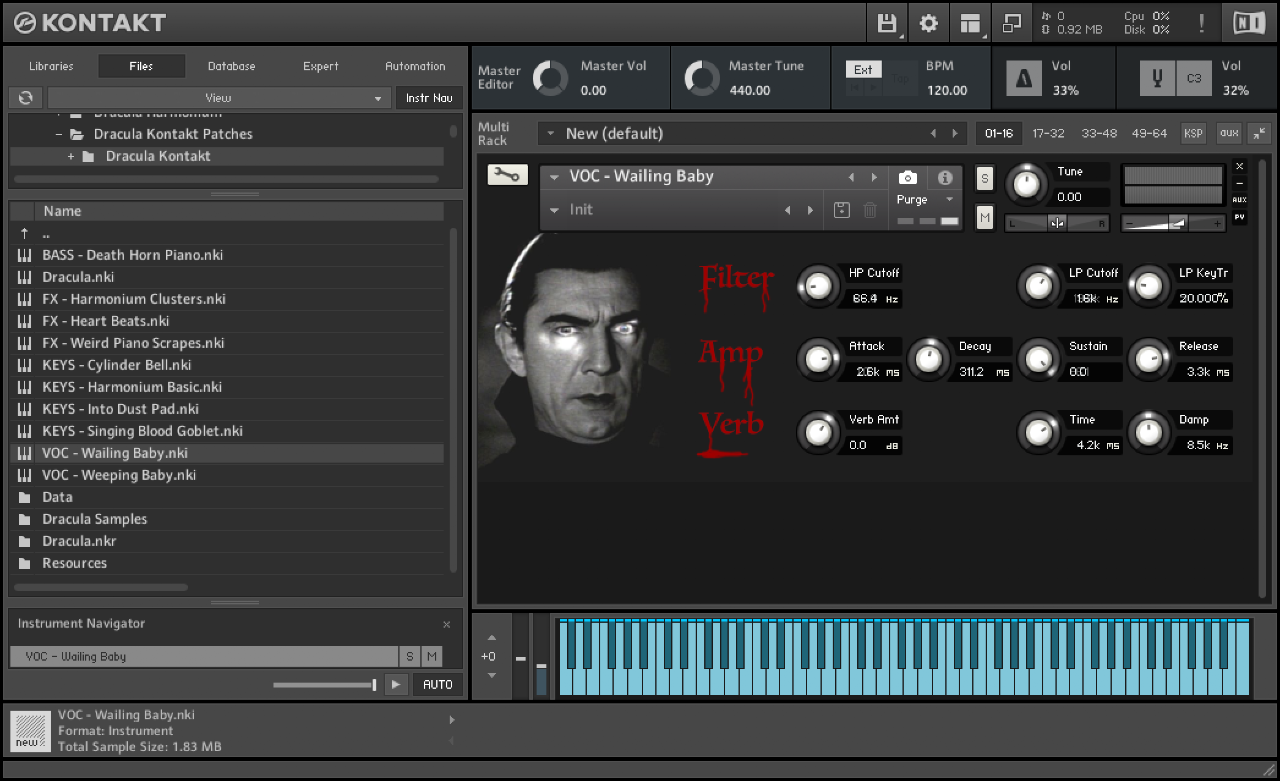1280x781 pixels.
Task: Click the rack minimize arrows icon
Action: tap(1259, 133)
